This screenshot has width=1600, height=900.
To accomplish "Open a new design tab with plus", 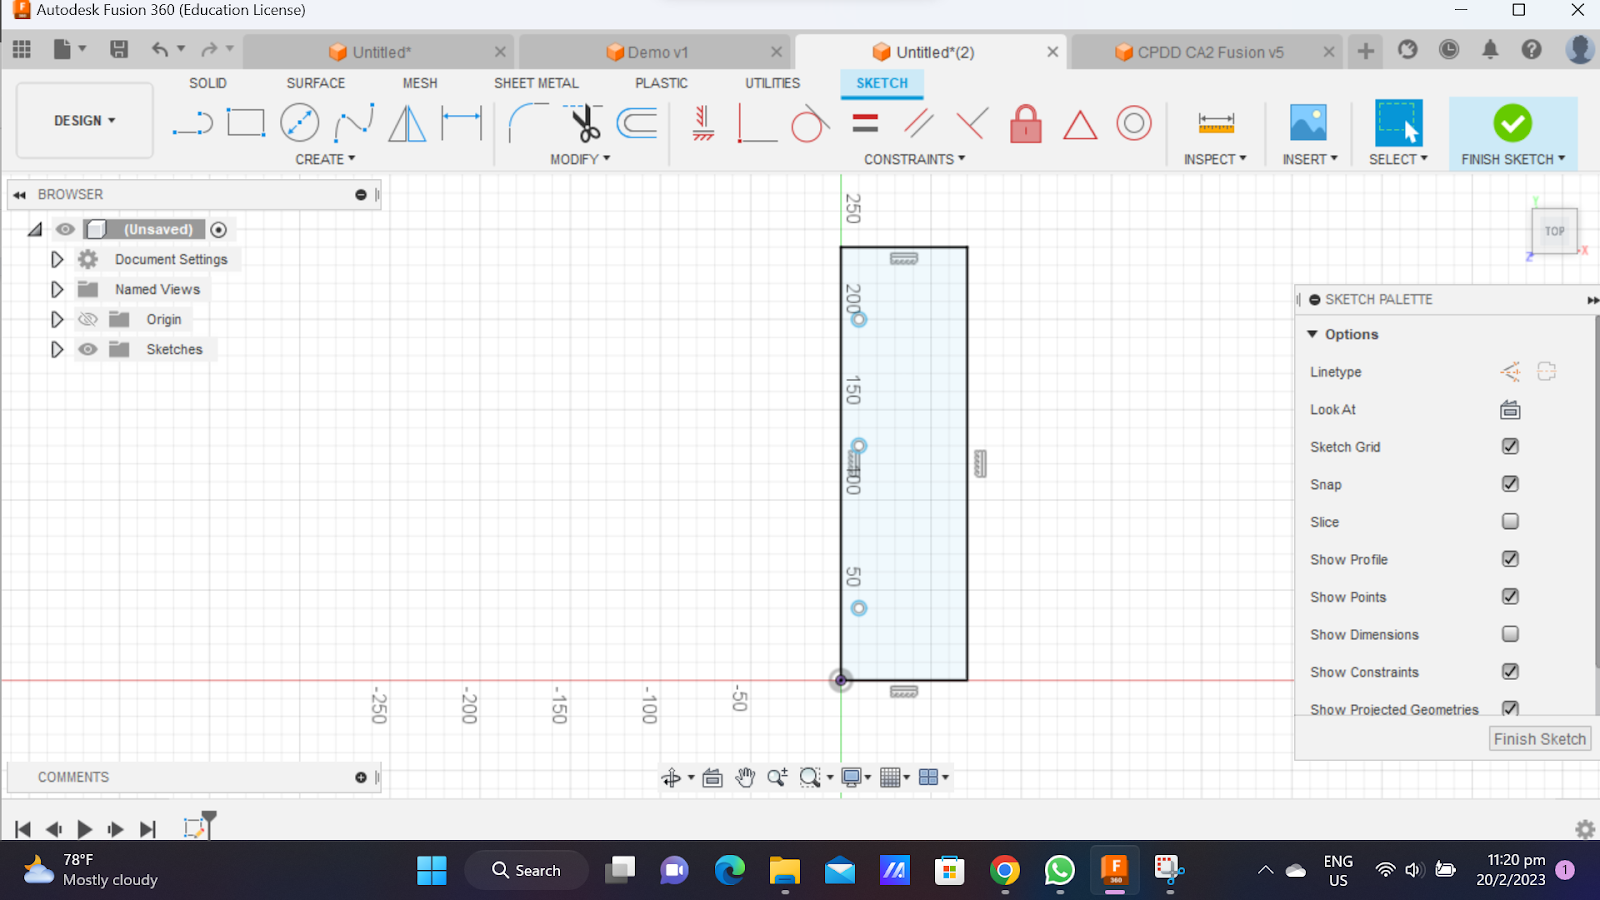I will [1365, 51].
